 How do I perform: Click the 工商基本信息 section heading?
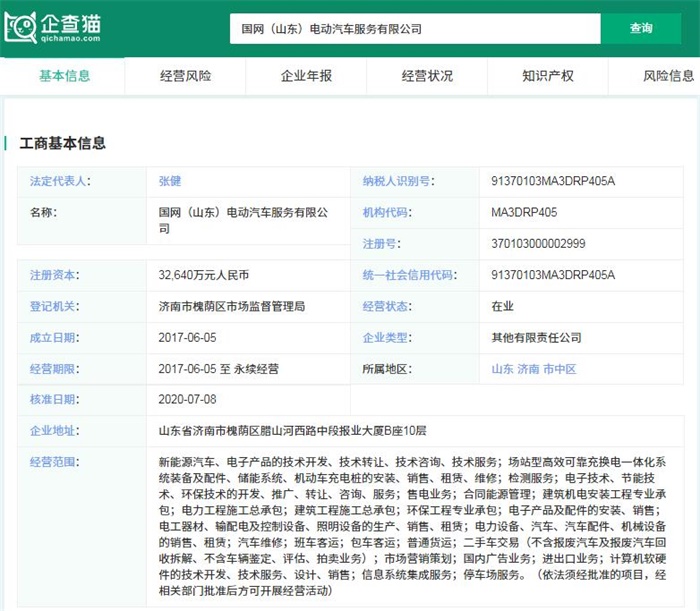tap(63, 143)
